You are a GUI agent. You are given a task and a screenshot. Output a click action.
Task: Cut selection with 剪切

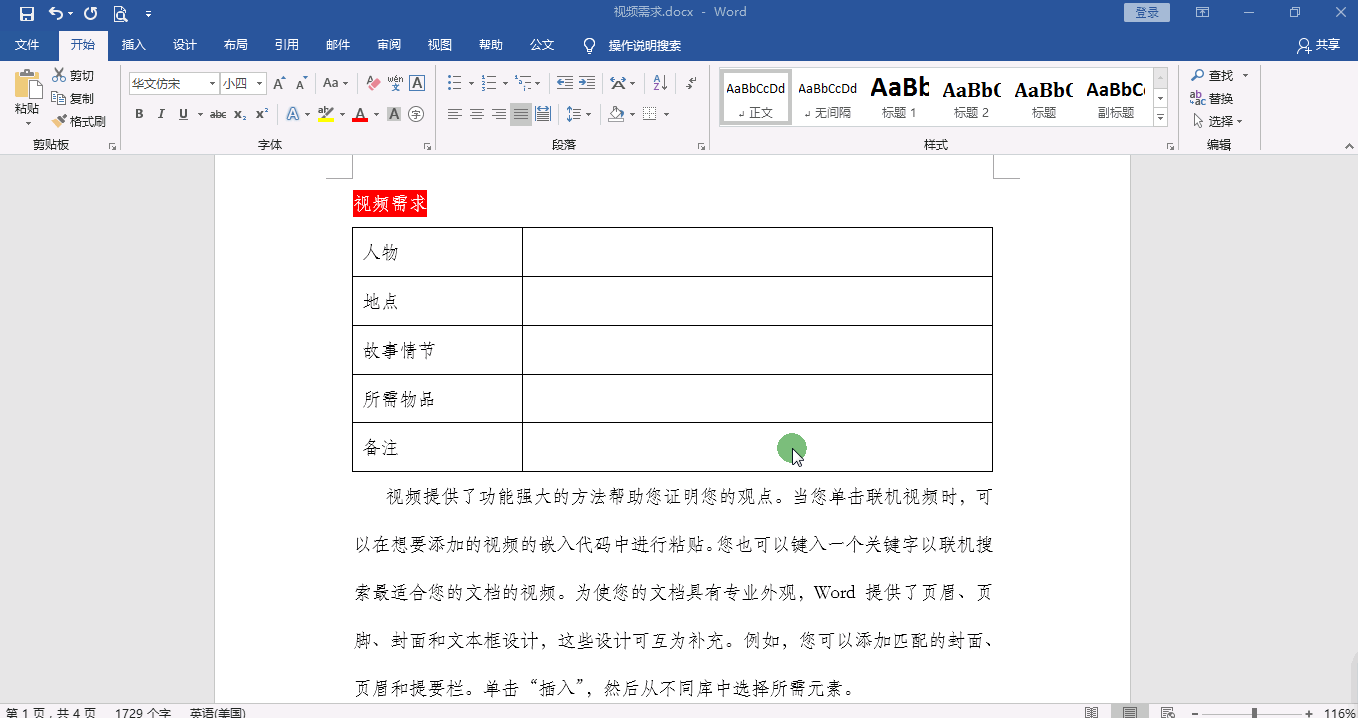click(x=74, y=75)
